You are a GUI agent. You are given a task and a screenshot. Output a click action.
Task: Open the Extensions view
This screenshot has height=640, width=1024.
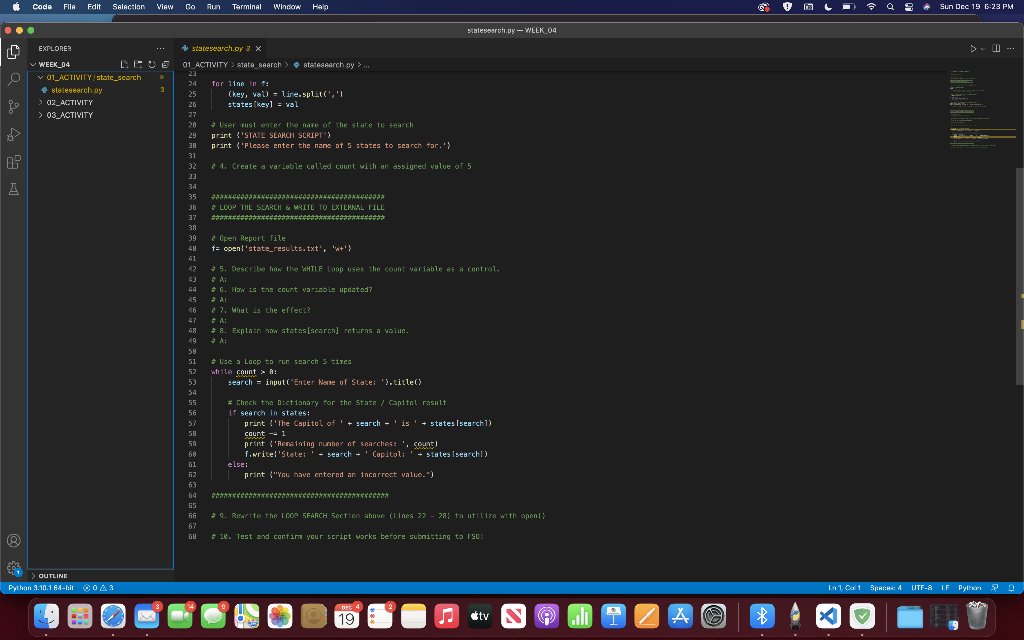pyautogui.click(x=15, y=162)
